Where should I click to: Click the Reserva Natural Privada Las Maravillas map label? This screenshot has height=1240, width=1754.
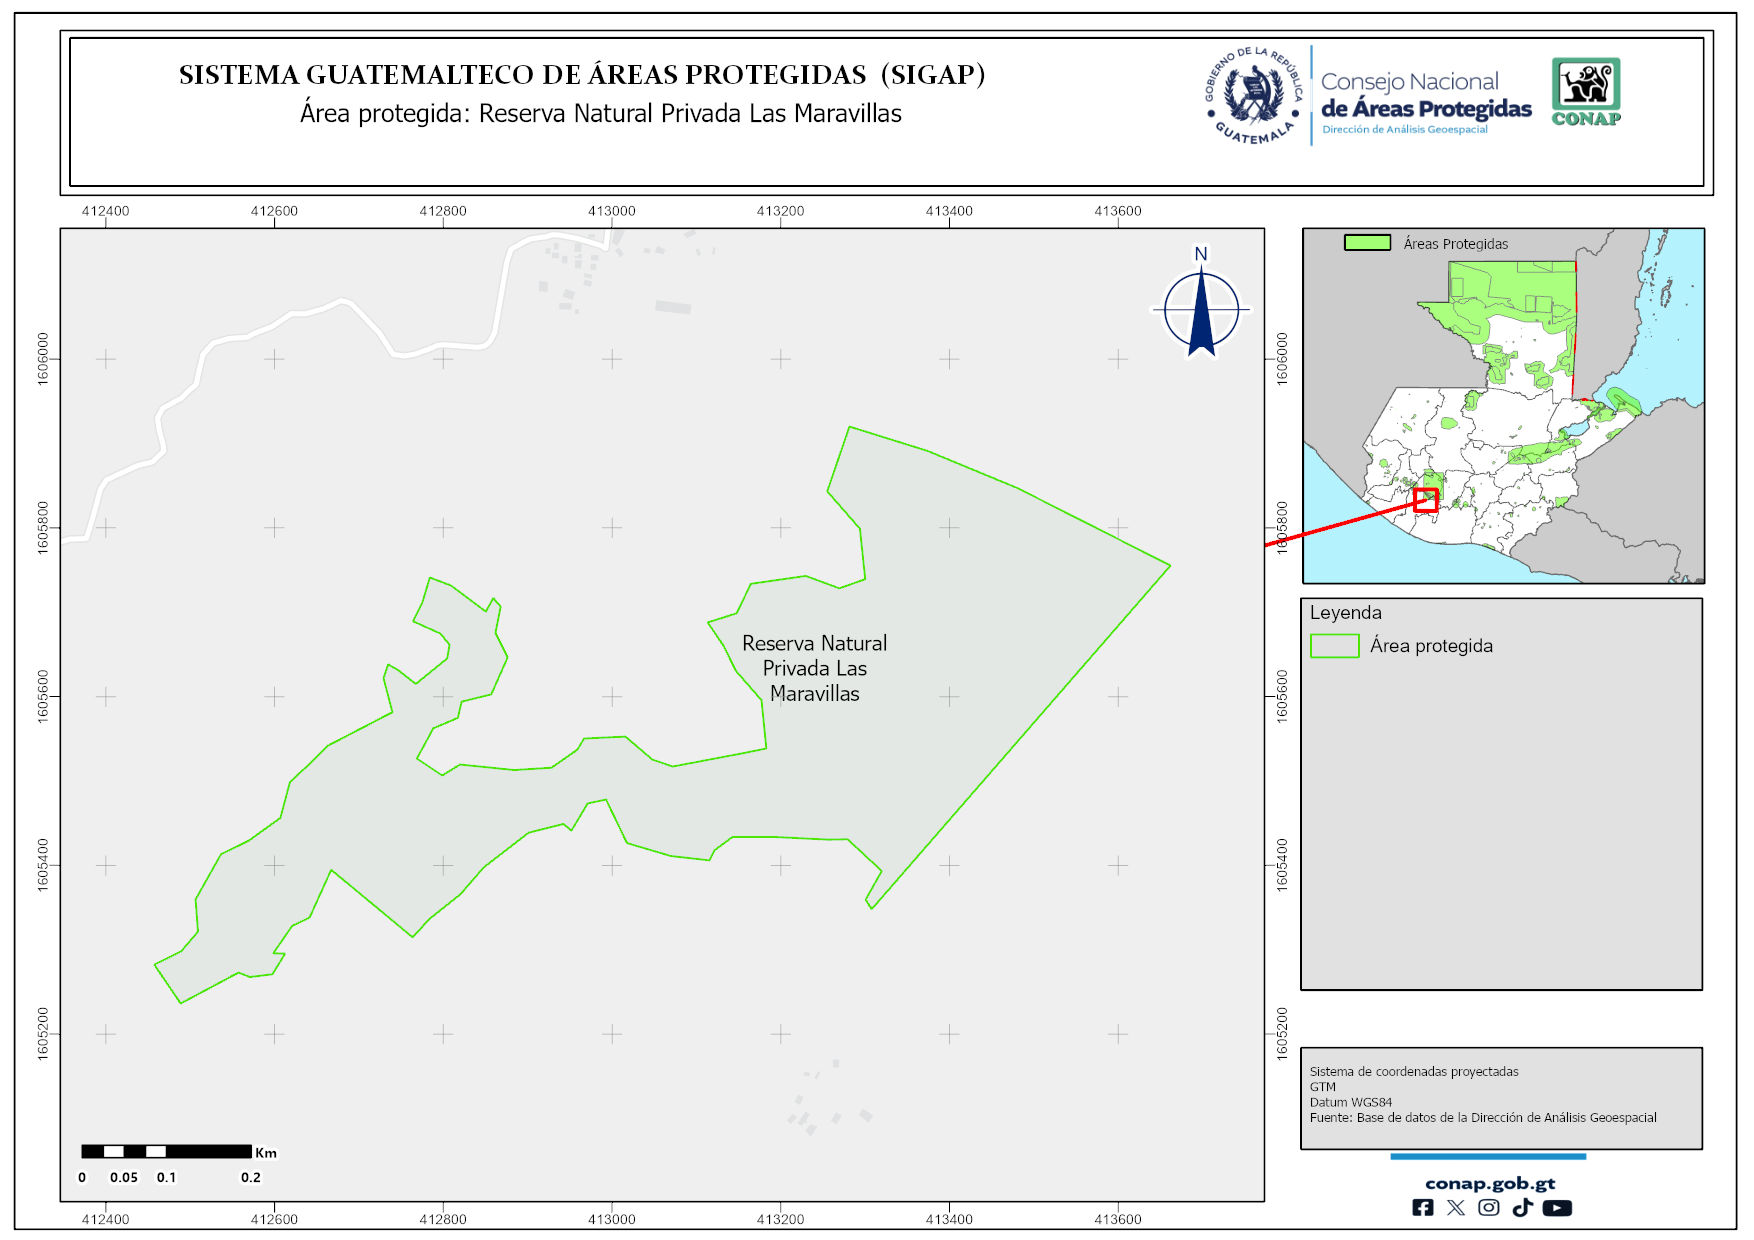click(814, 668)
